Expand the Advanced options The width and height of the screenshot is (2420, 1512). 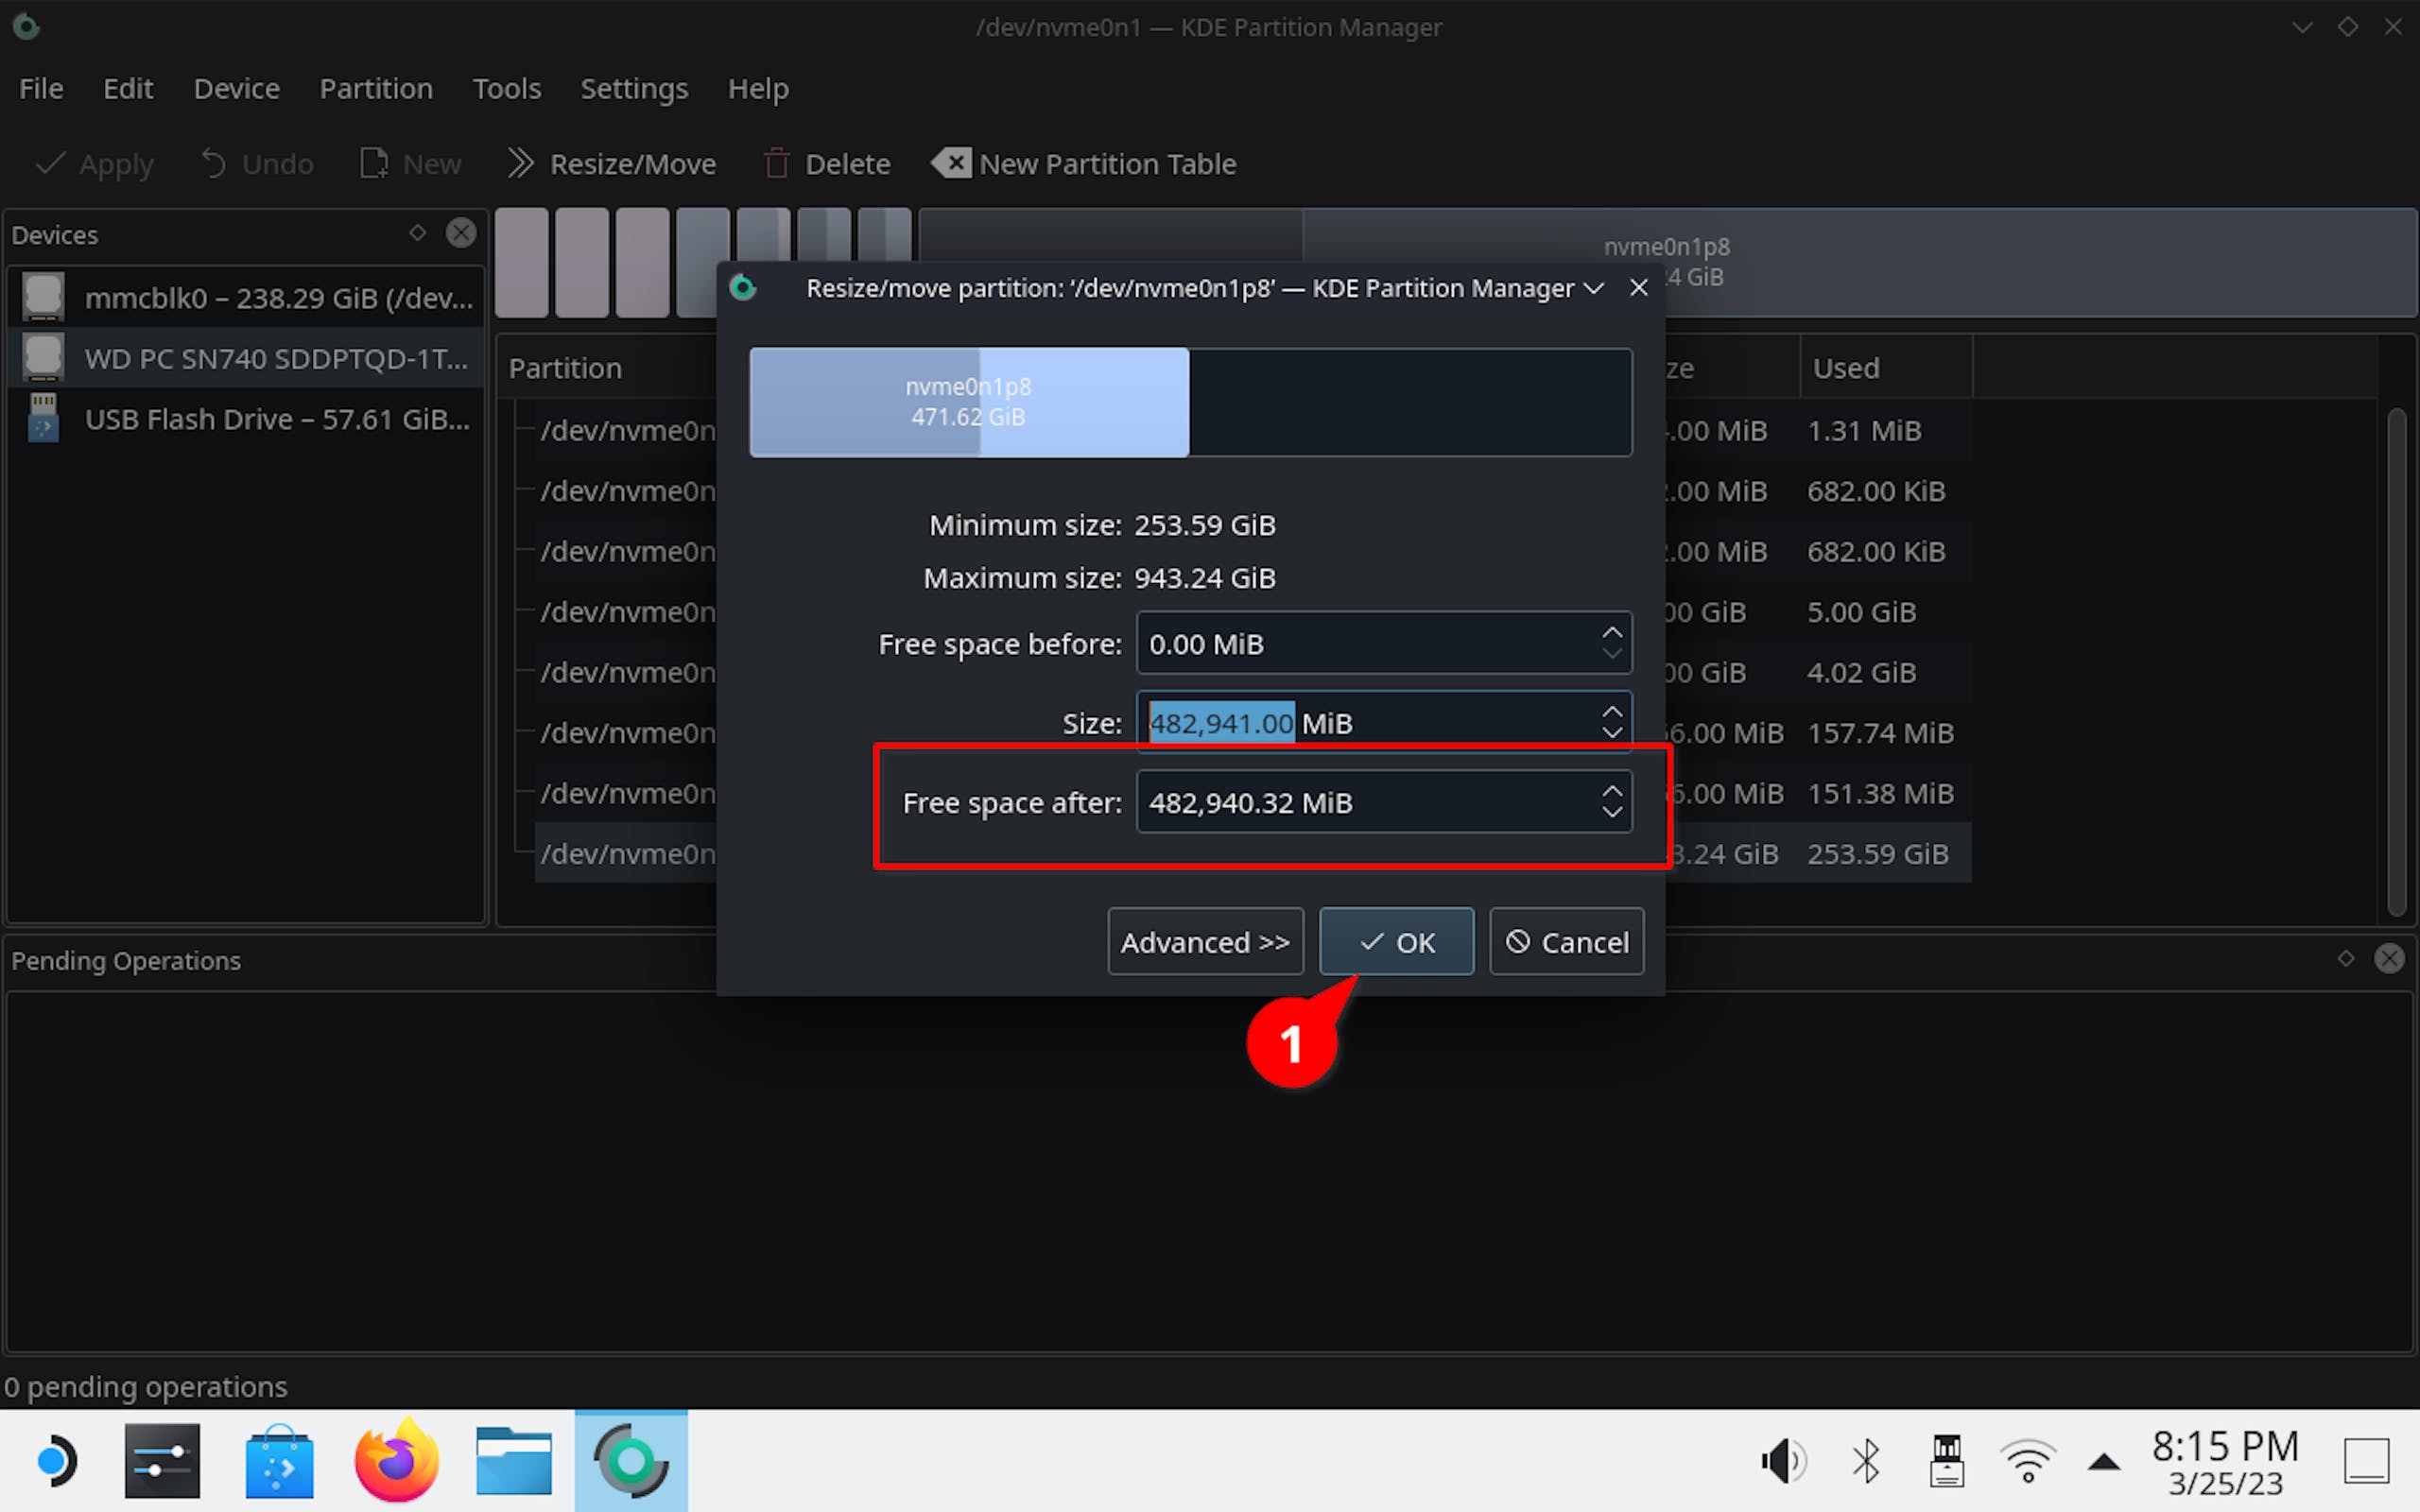pos(1205,941)
